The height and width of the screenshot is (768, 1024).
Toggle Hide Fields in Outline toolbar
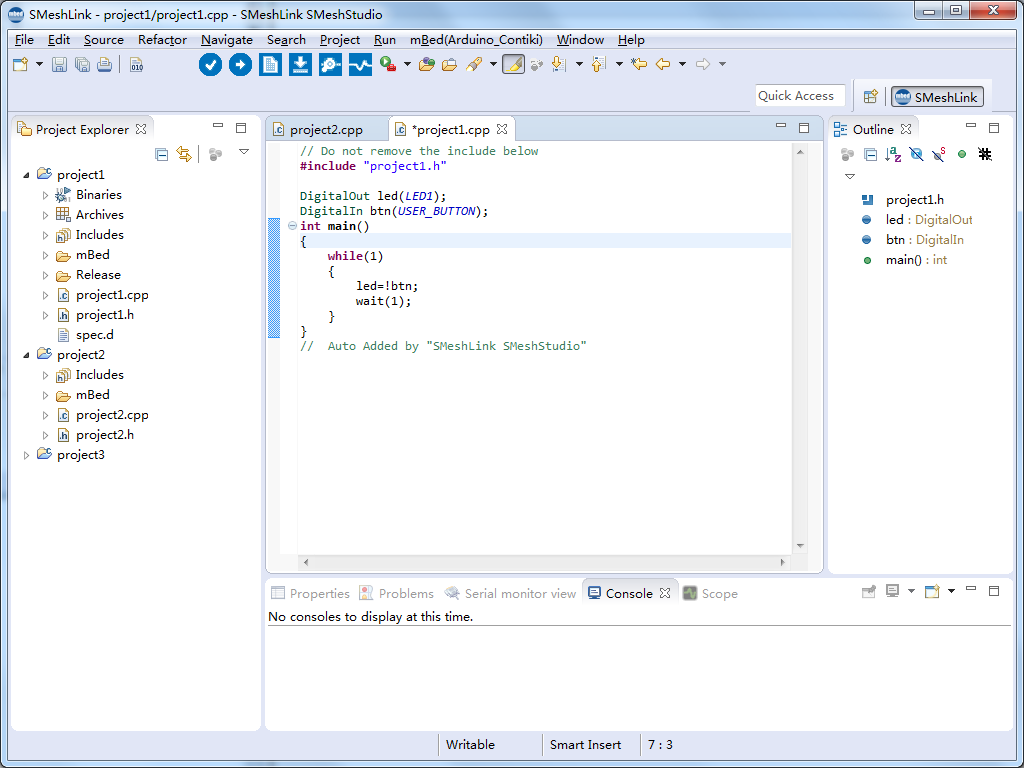tap(916, 154)
